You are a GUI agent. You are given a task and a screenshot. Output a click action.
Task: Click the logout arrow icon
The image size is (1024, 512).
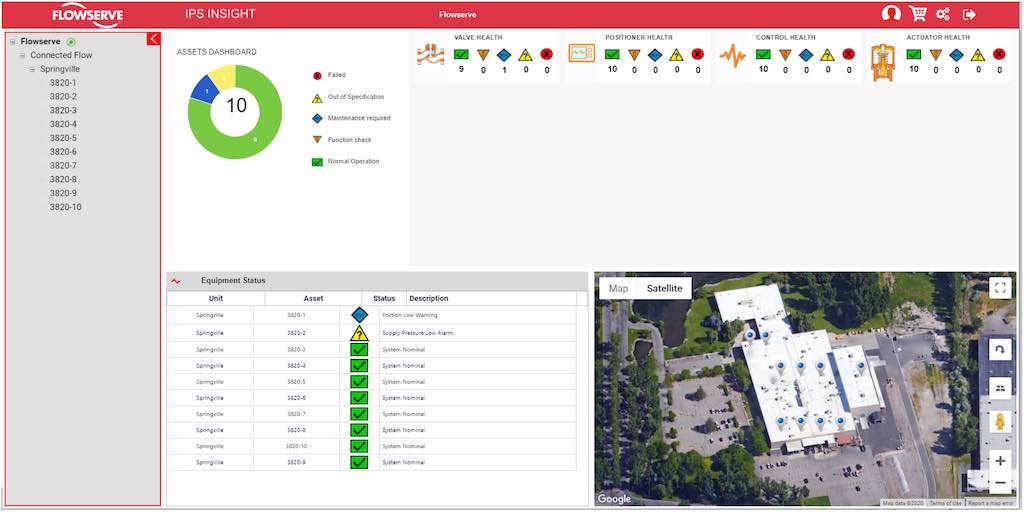point(969,14)
